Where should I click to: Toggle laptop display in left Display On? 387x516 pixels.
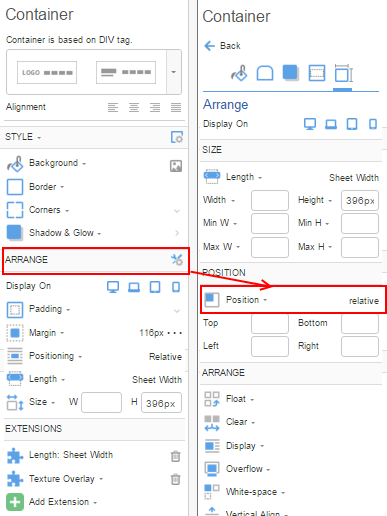click(x=134, y=287)
